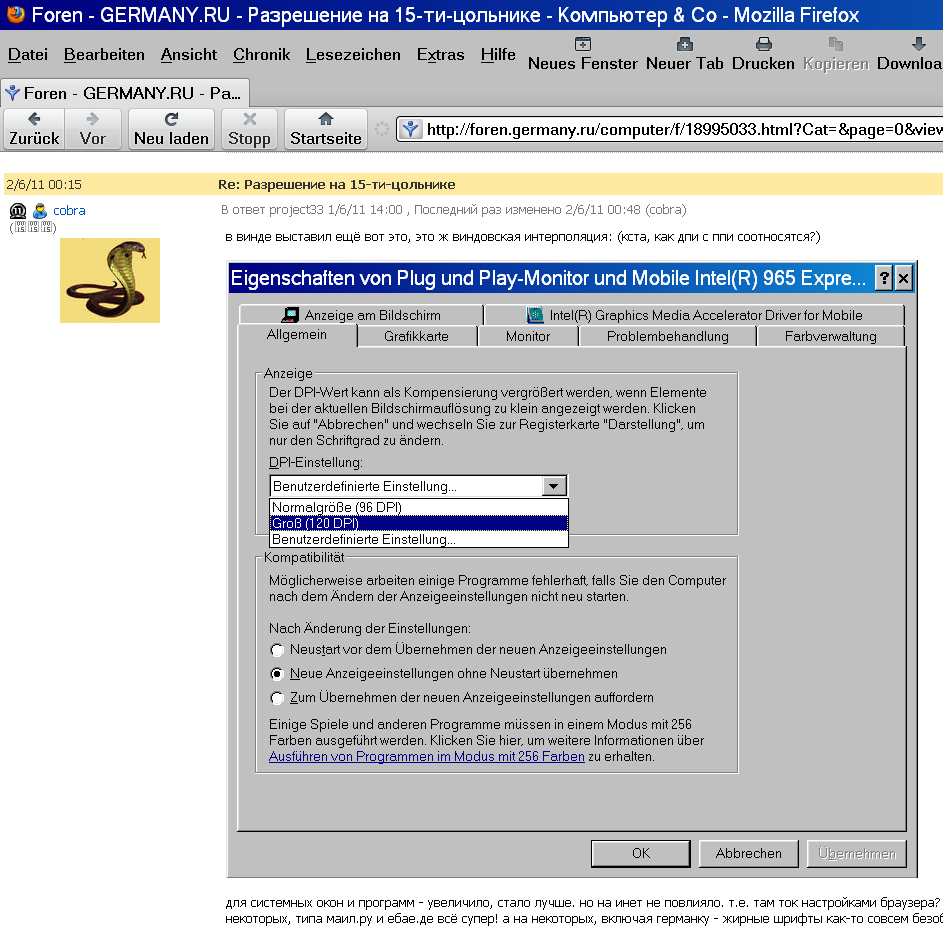This screenshot has width=943, height=938.
Task: Open Intel Graphics Media Accelerator Driver tab
Action: [694, 314]
